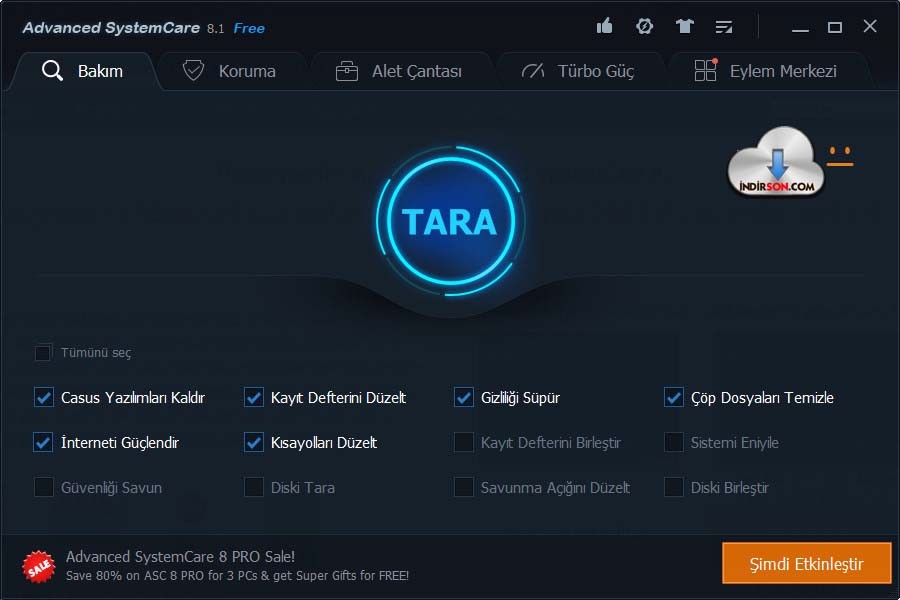Click the circular slashed icon beside thumbs-up

pos(645,26)
